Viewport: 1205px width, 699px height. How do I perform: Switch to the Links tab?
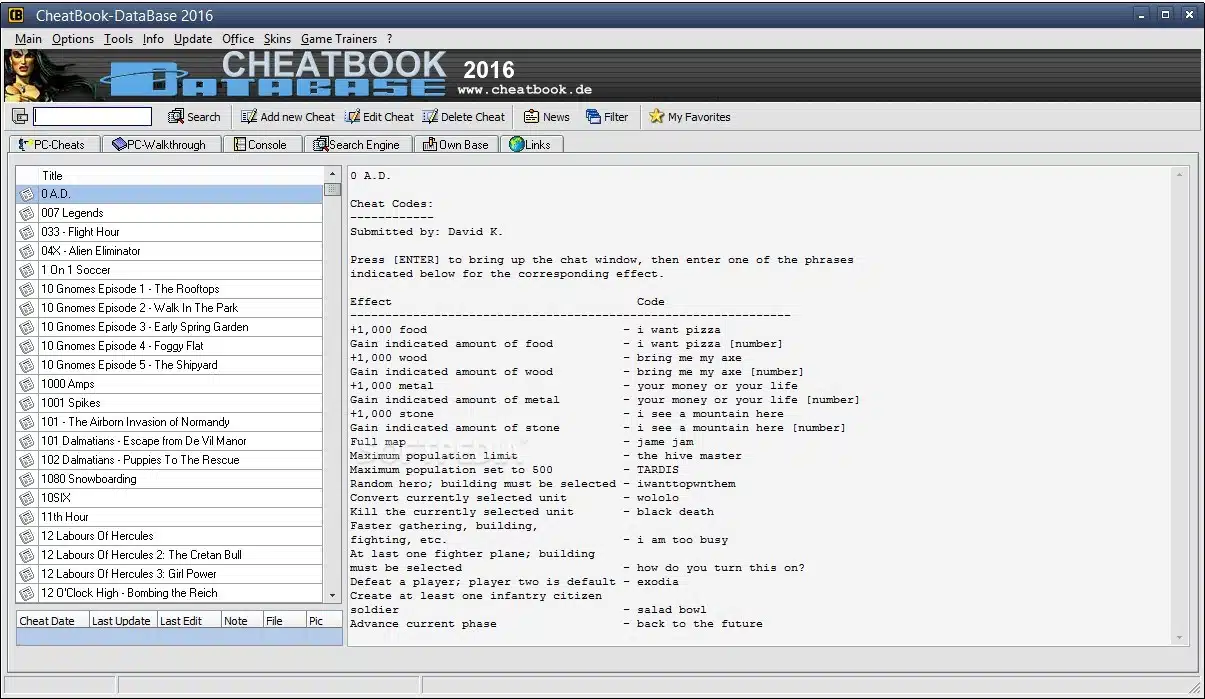point(531,144)
